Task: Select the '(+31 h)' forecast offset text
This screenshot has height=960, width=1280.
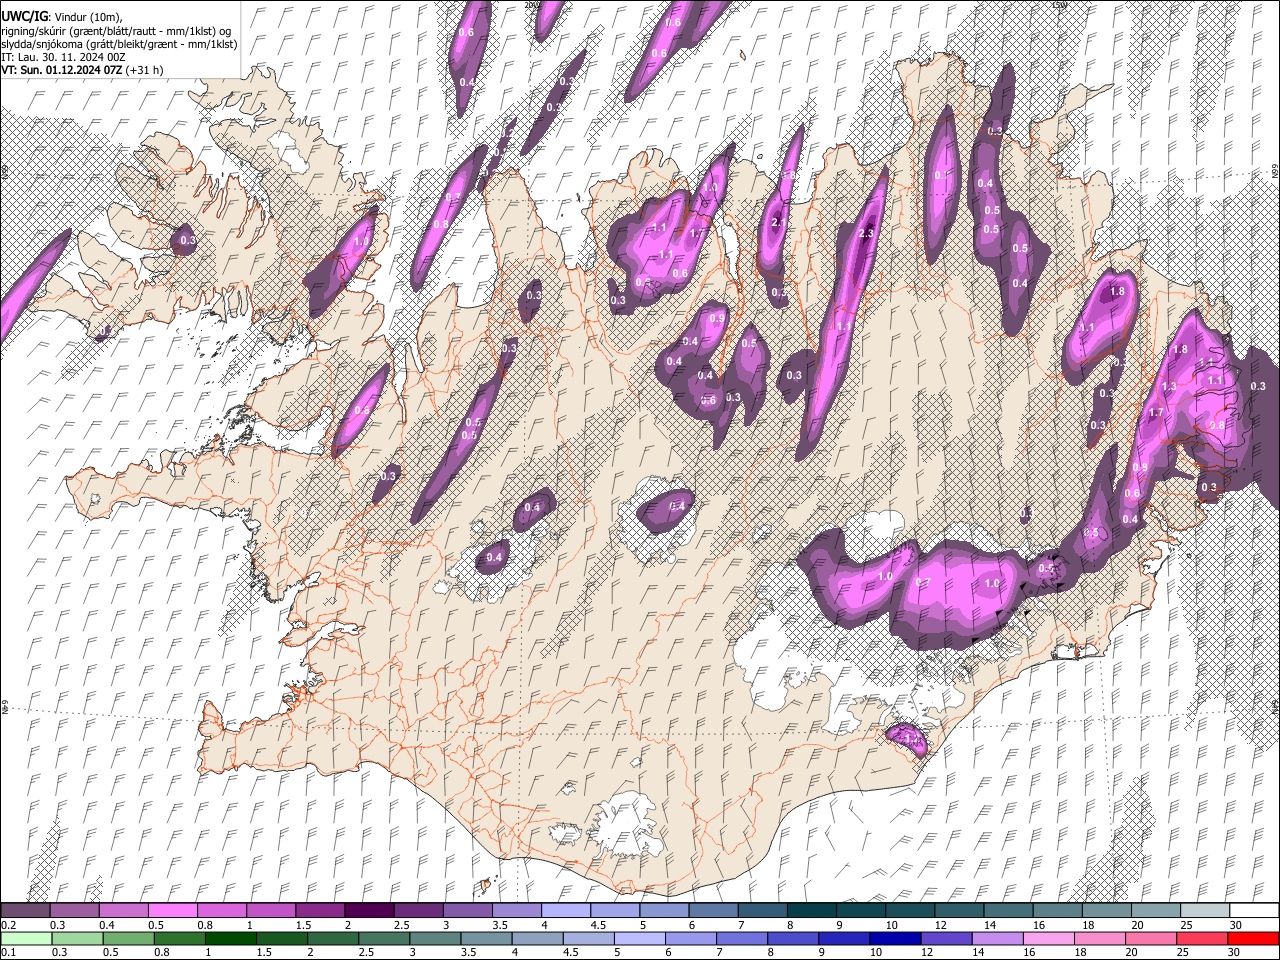Action: (145, 71)
